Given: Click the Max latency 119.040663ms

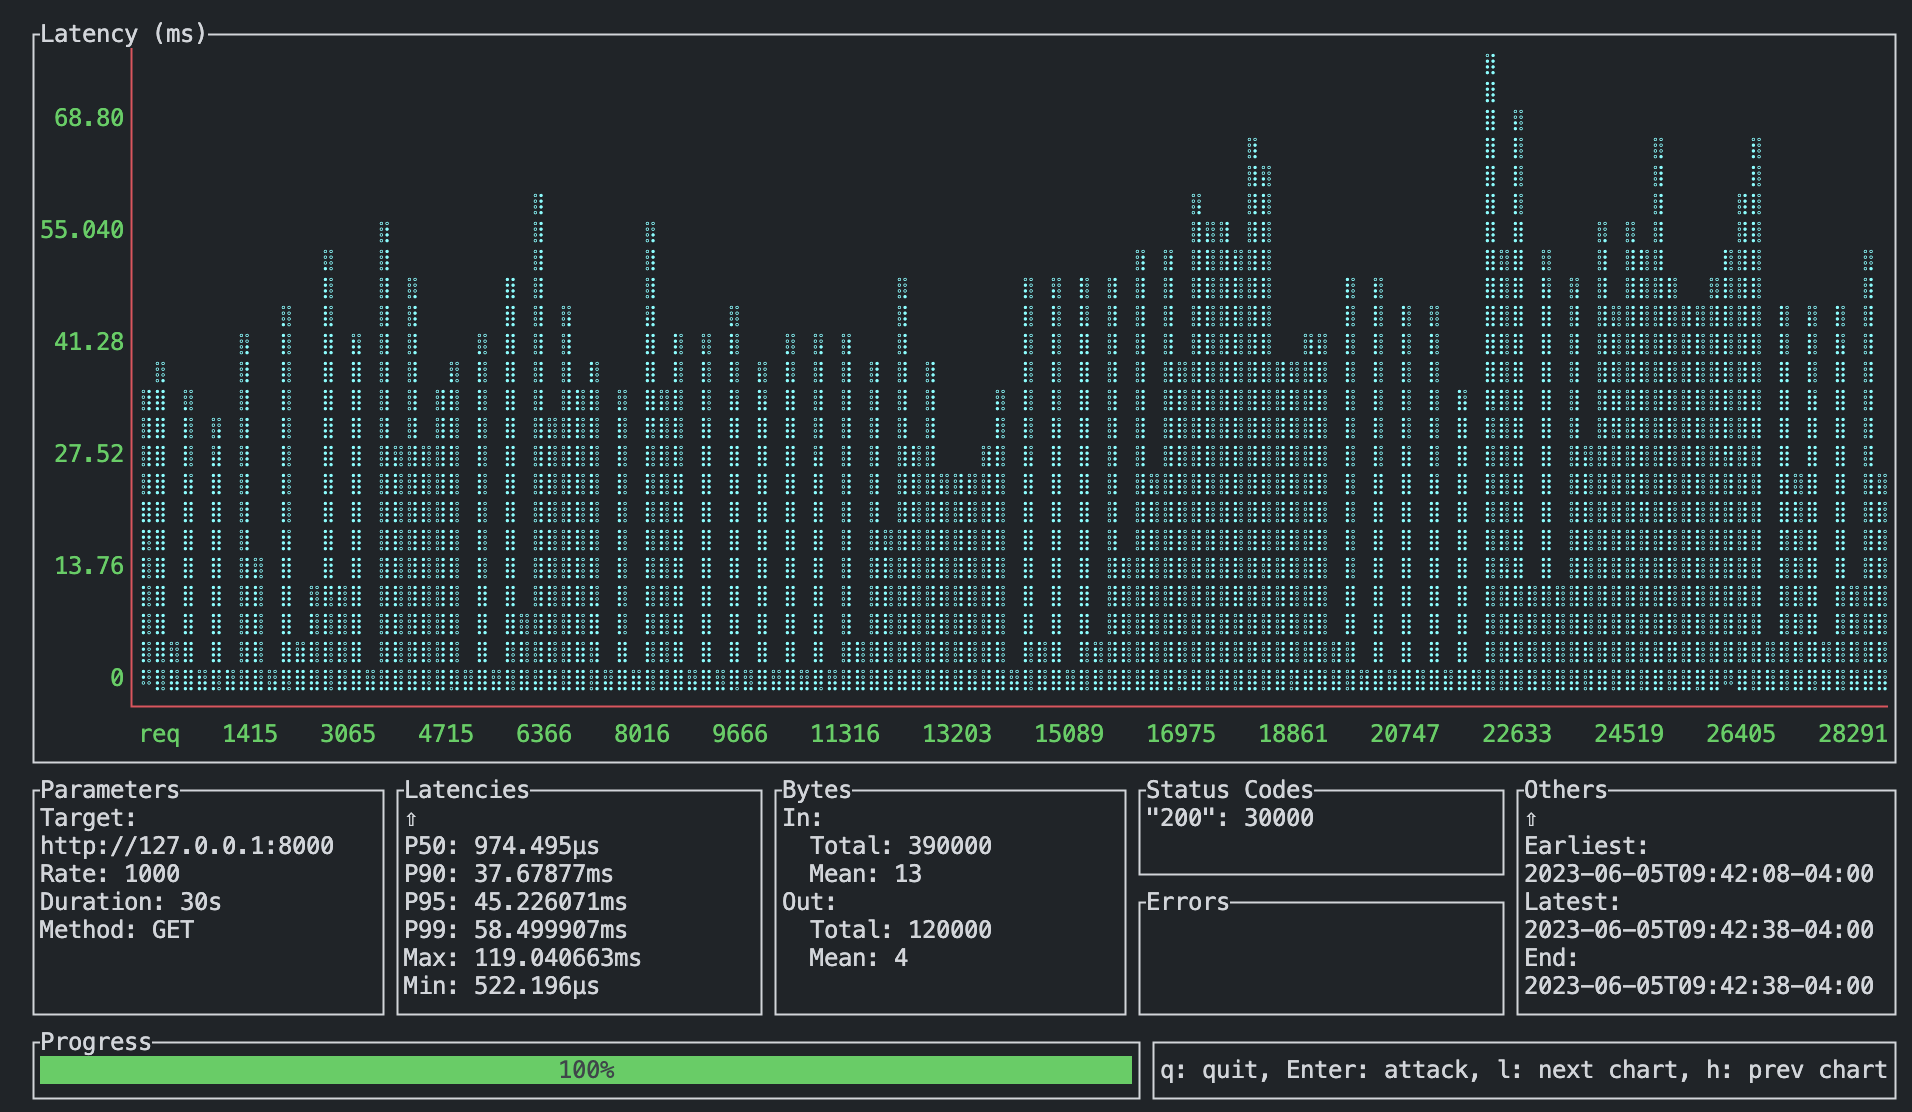Looking at the screenshot, I should [522, 958].
